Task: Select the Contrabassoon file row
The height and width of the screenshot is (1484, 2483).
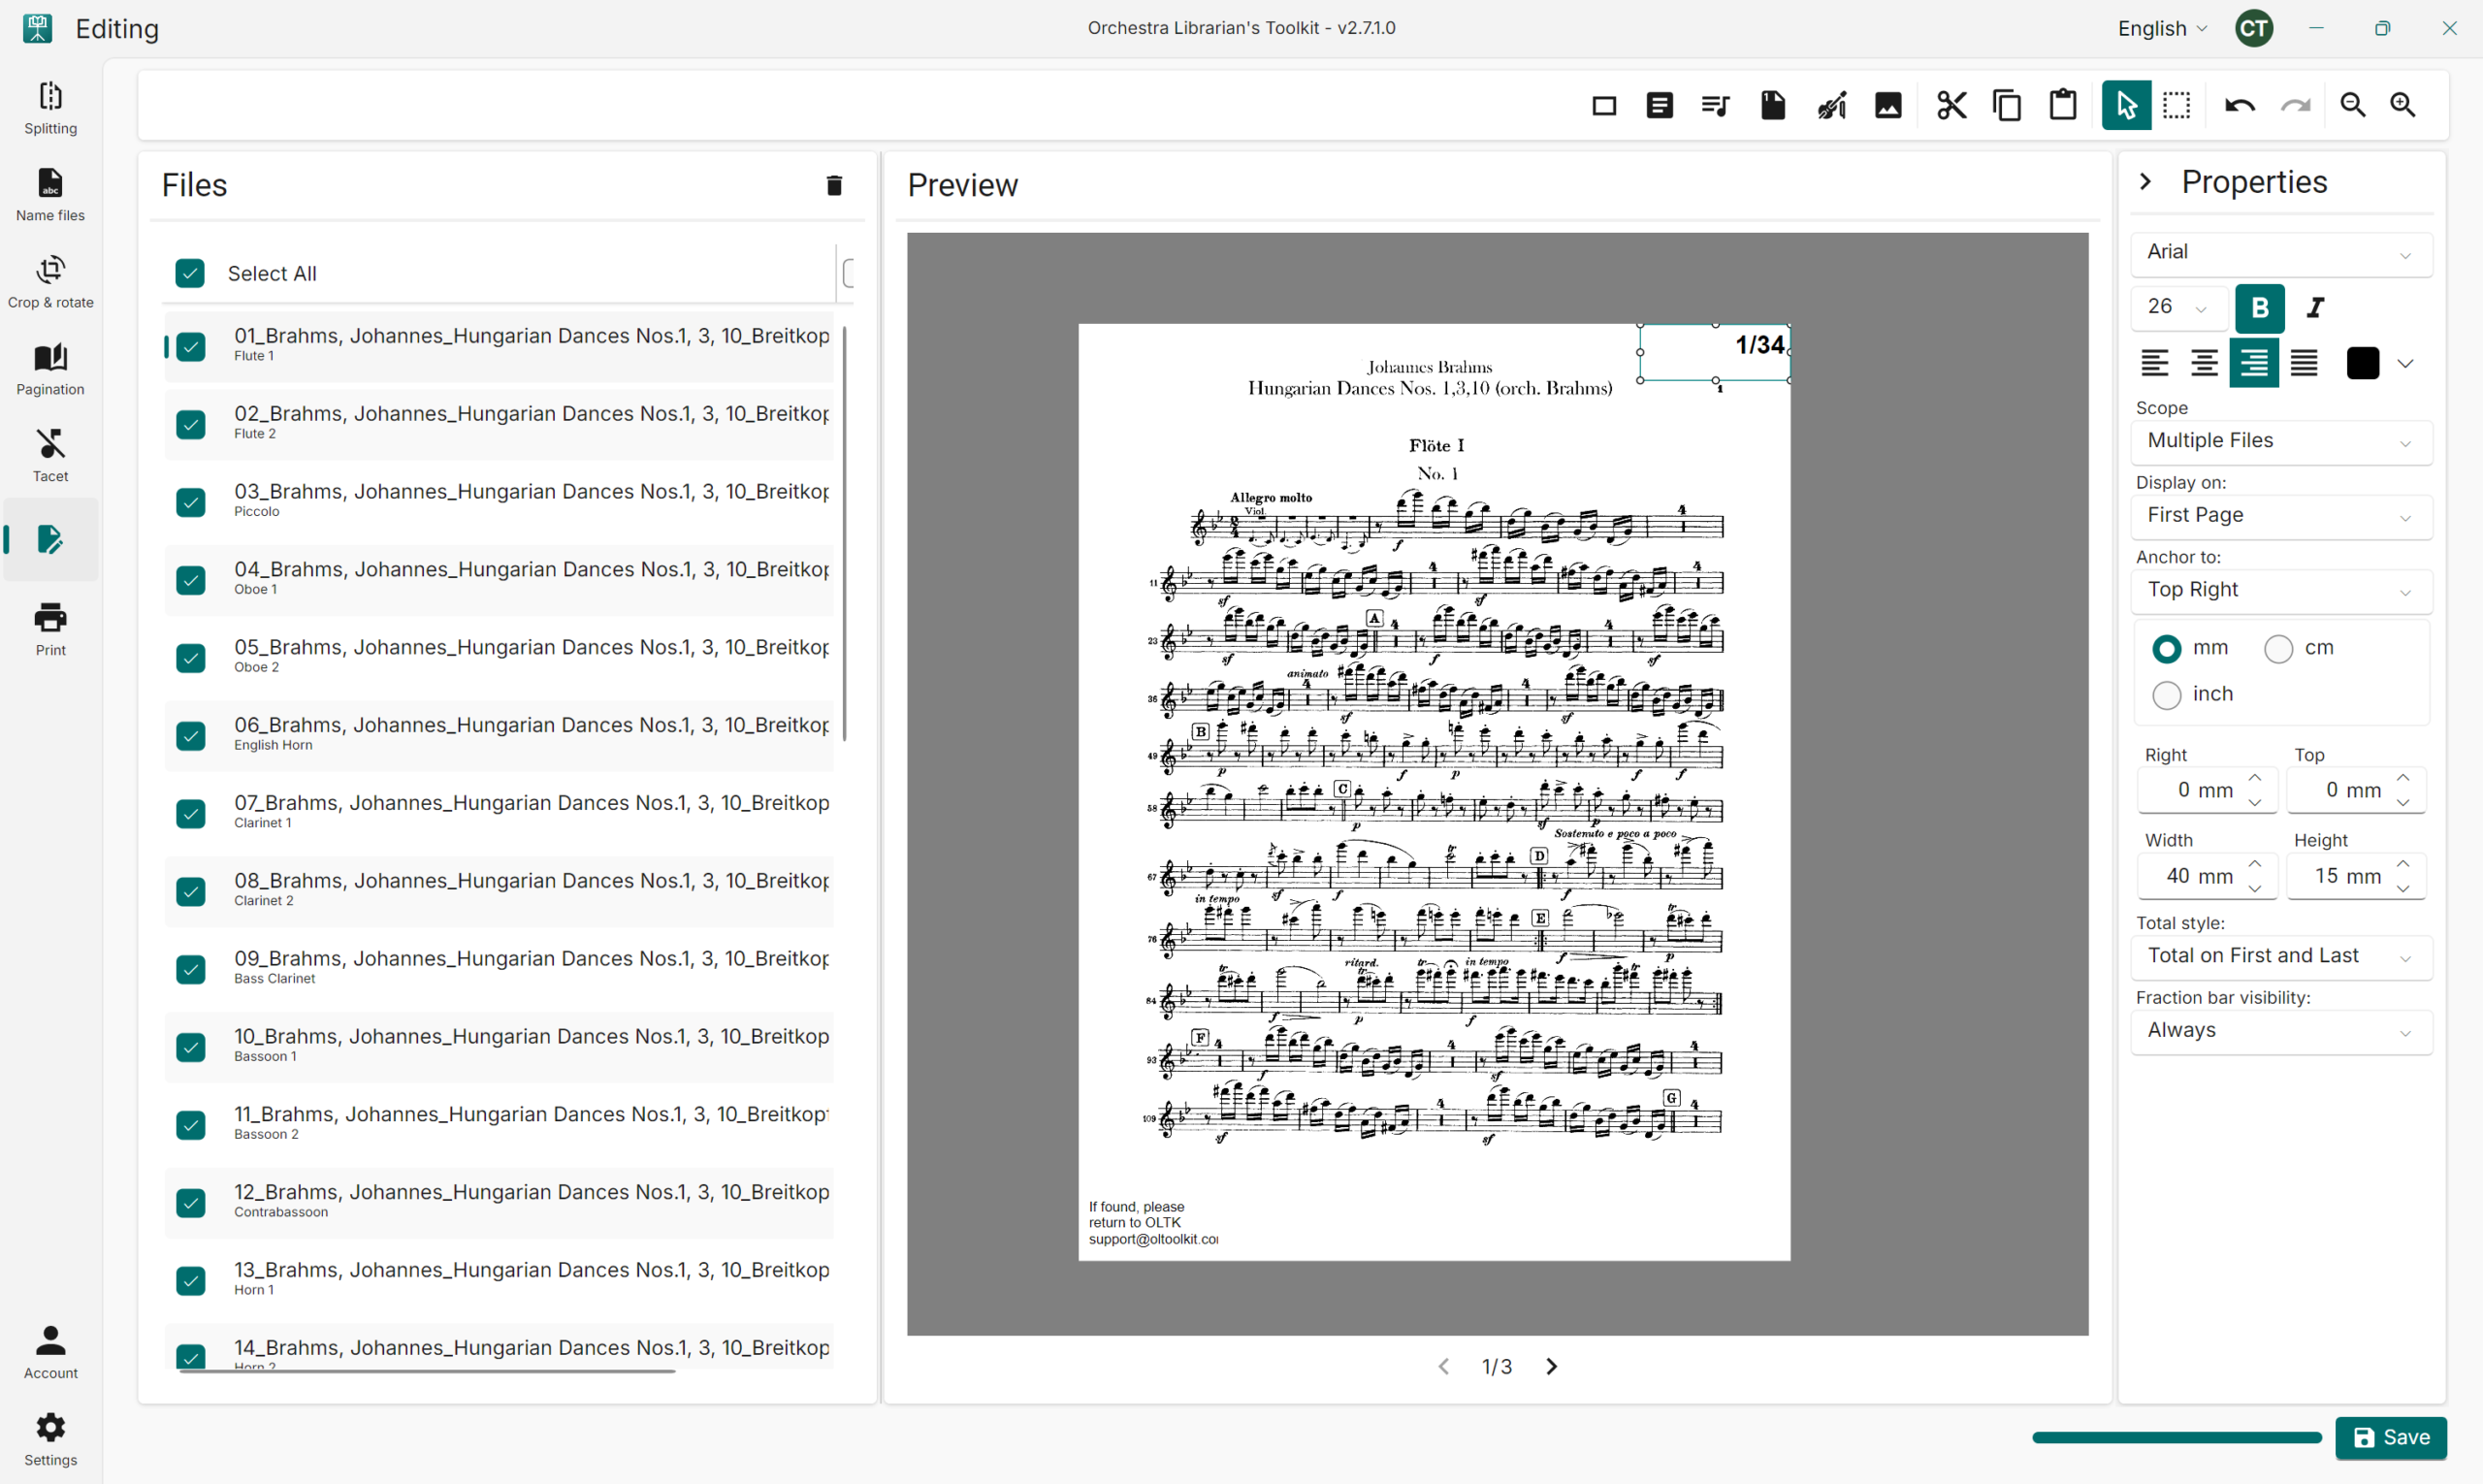Action: (x=499, y=1203)
